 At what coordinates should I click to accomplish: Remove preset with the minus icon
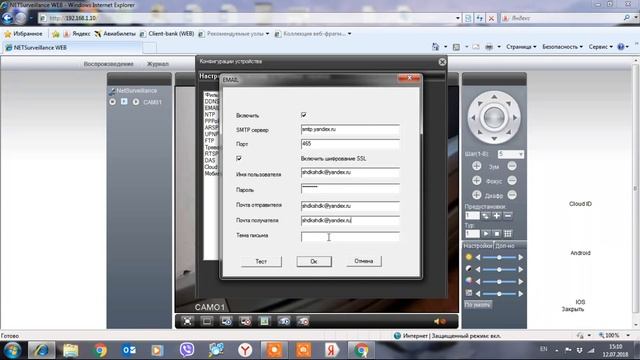click(x=508, y=216)
